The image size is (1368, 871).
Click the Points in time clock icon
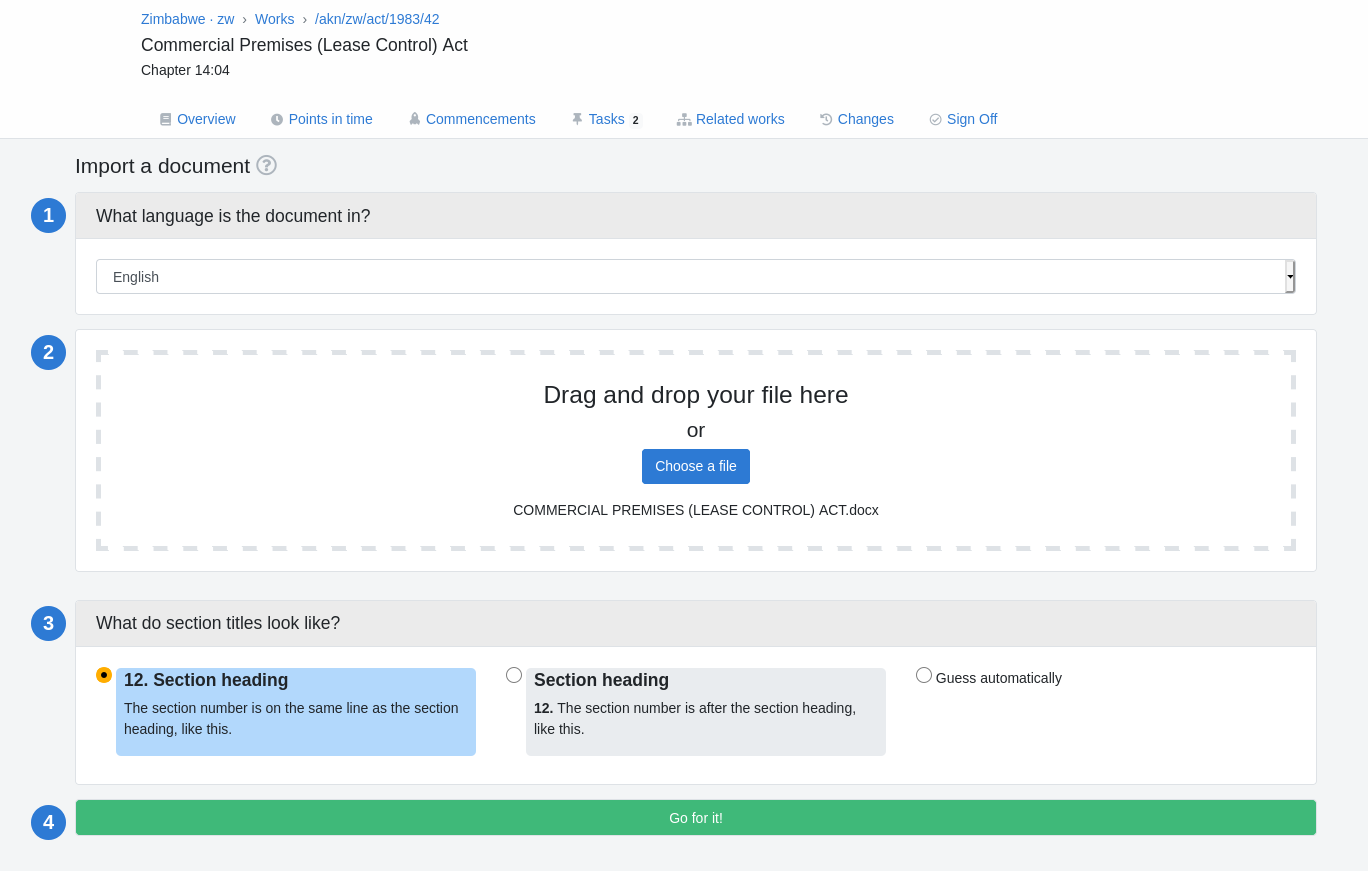[x=277, y=120]
